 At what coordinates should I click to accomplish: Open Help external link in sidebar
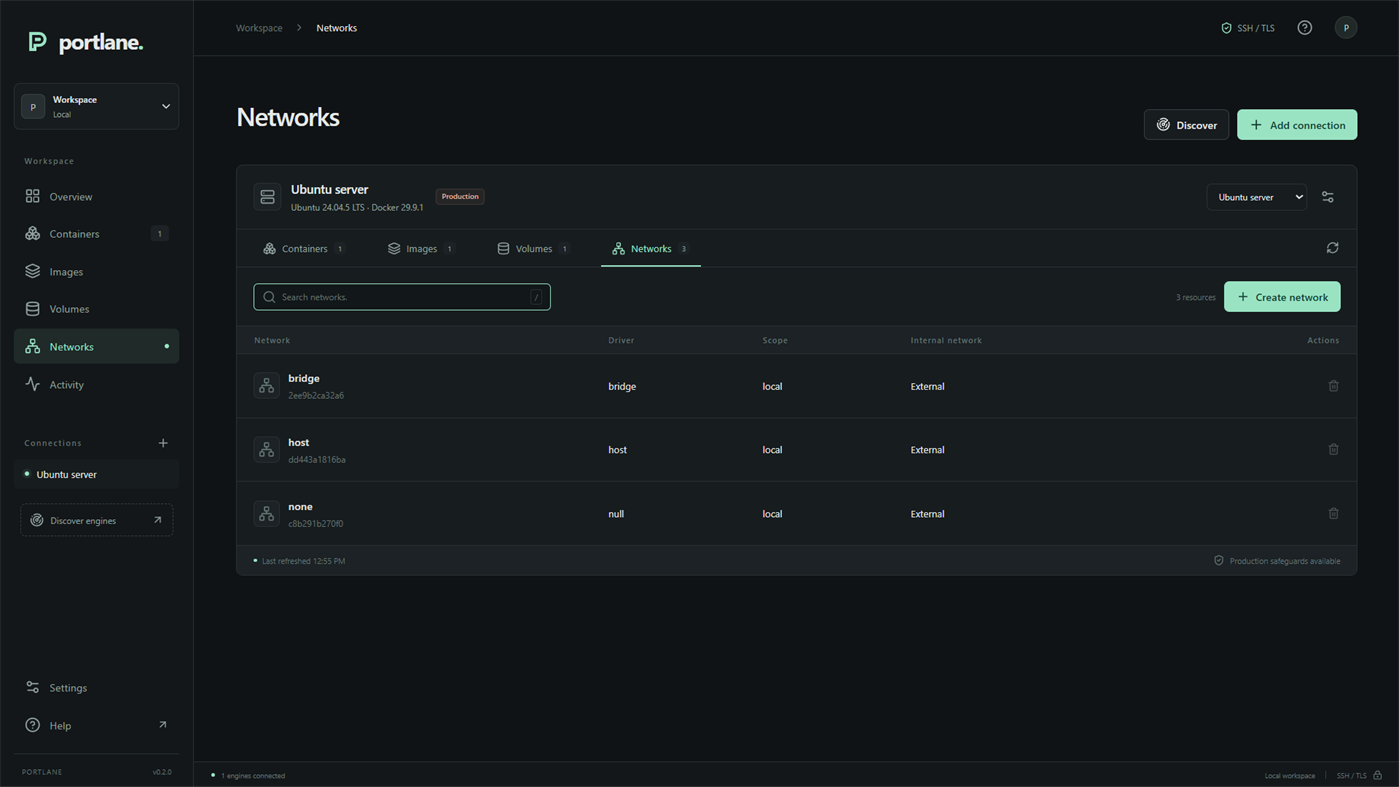[96, 726]
